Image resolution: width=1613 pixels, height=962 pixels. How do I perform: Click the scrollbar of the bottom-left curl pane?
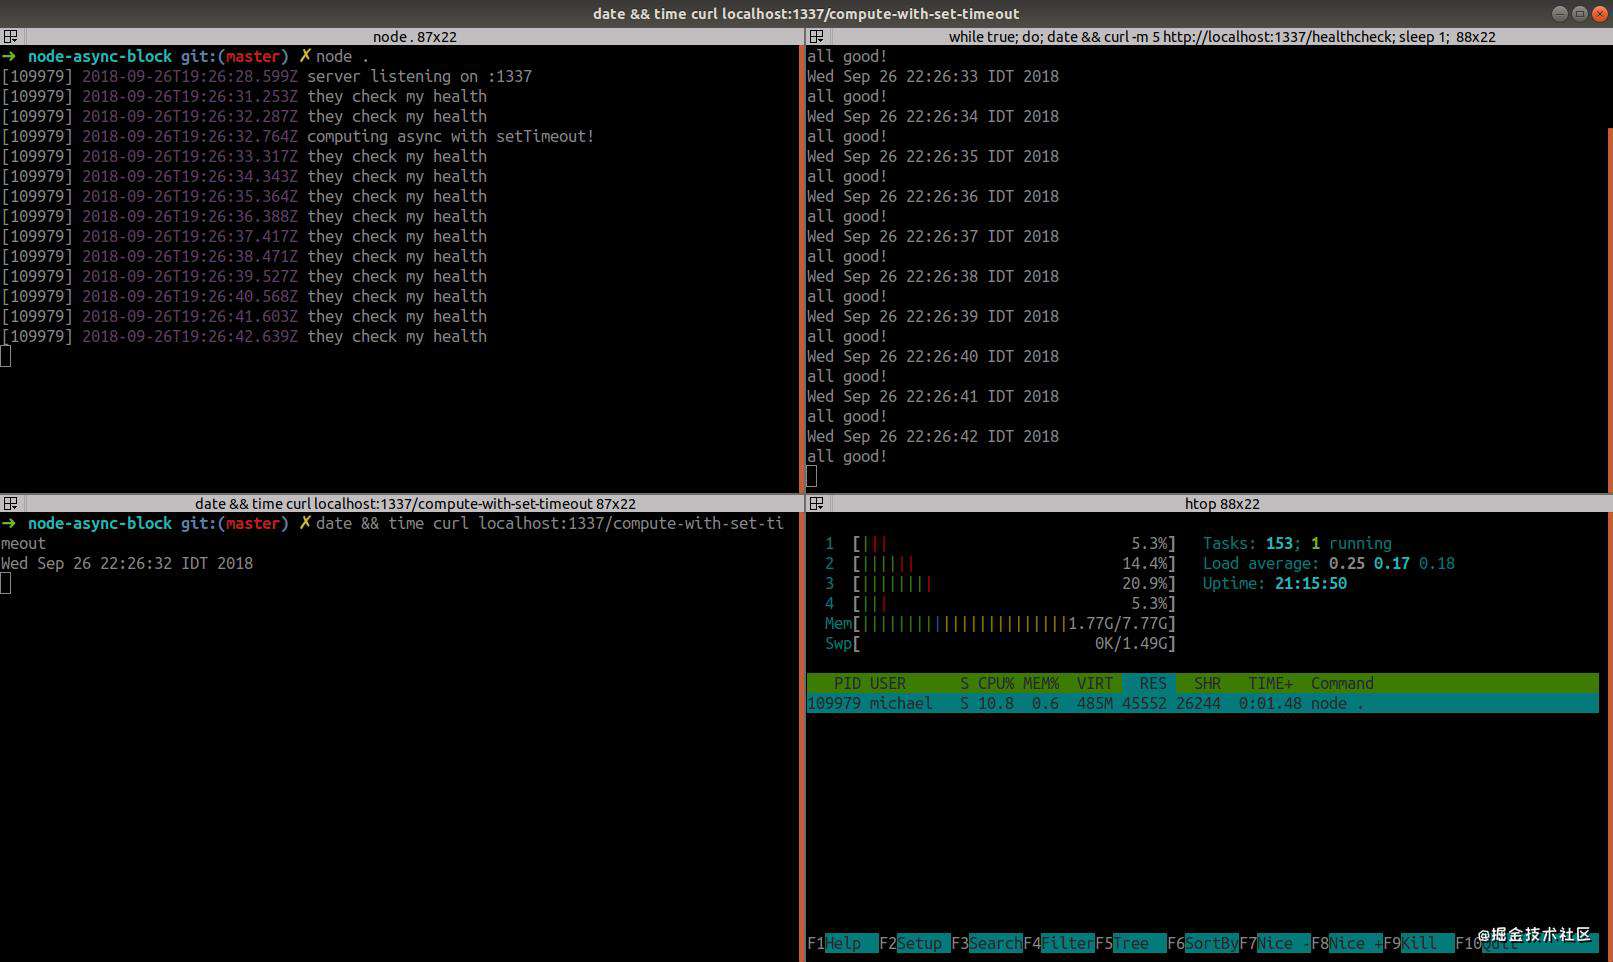tap(802, 737)
